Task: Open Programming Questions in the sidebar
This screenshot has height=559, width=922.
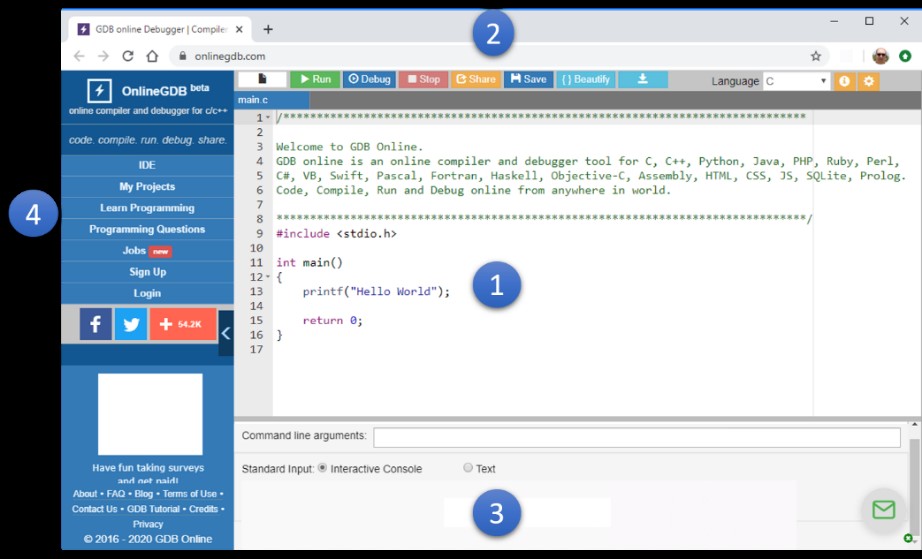Action: [x=147, y=229]
